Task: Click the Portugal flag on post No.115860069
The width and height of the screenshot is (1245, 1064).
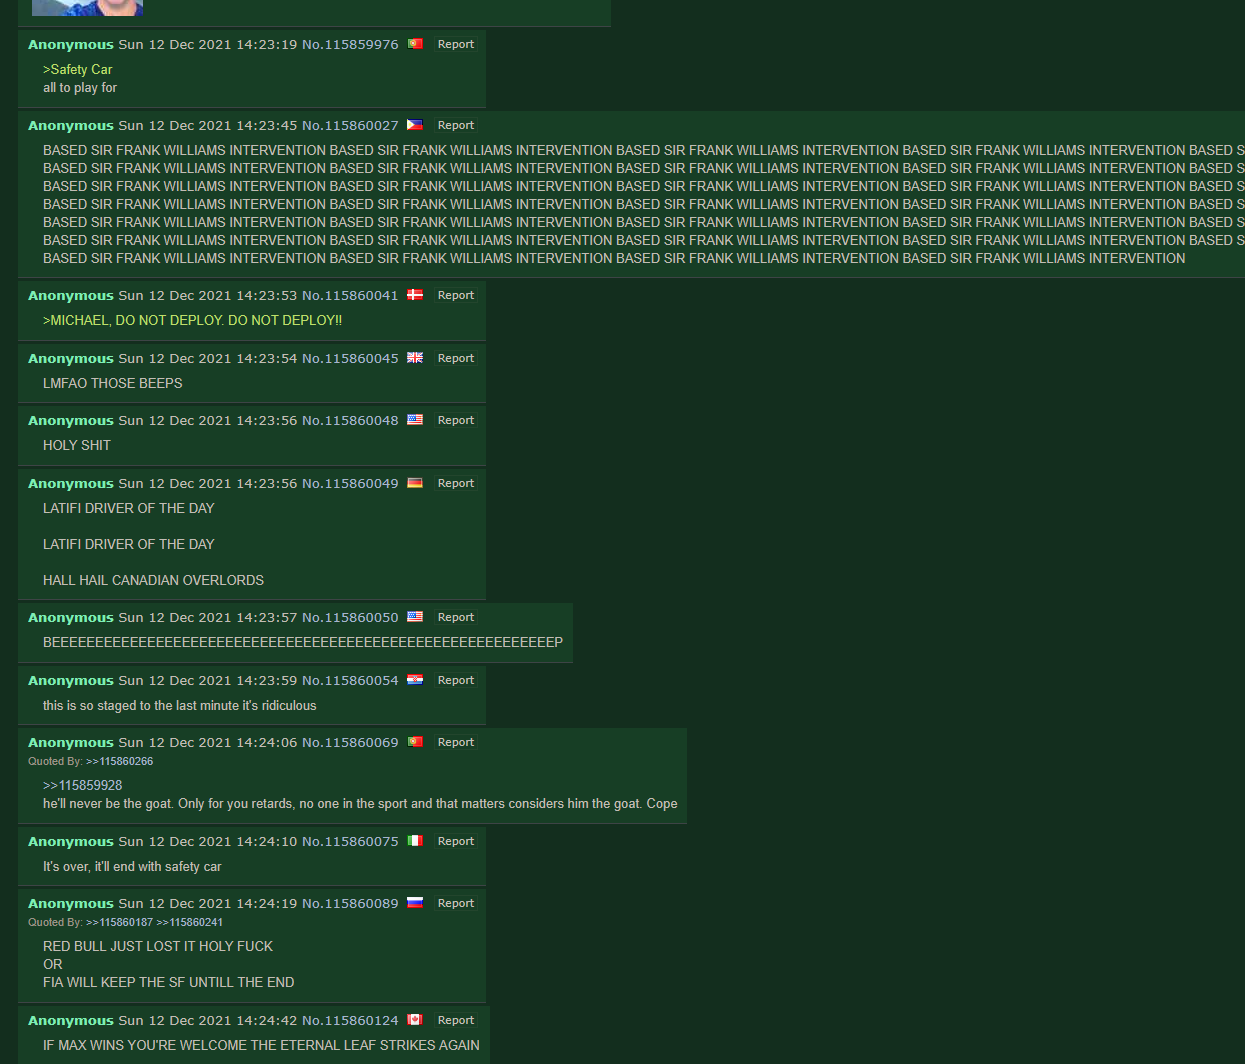Action: pyautogui.click(x=415, y=742)
